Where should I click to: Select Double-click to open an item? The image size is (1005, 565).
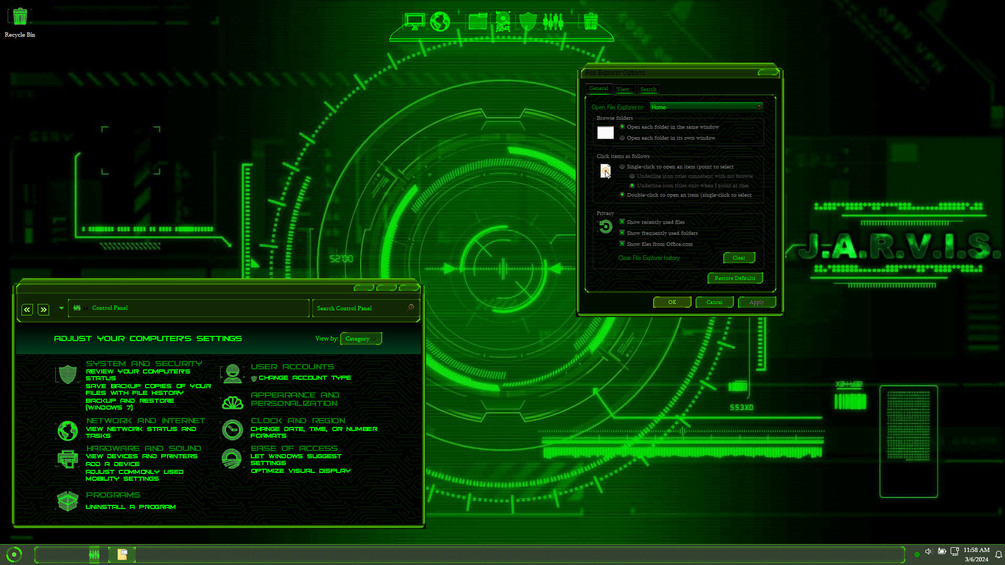coord(685,195)
